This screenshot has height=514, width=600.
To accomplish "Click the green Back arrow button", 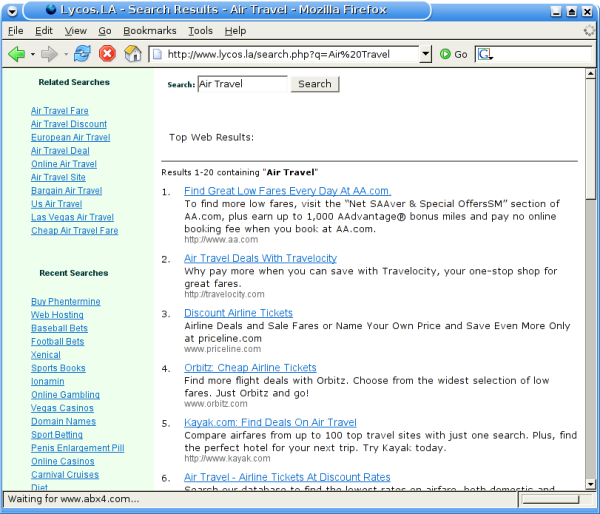I will 16,54.
